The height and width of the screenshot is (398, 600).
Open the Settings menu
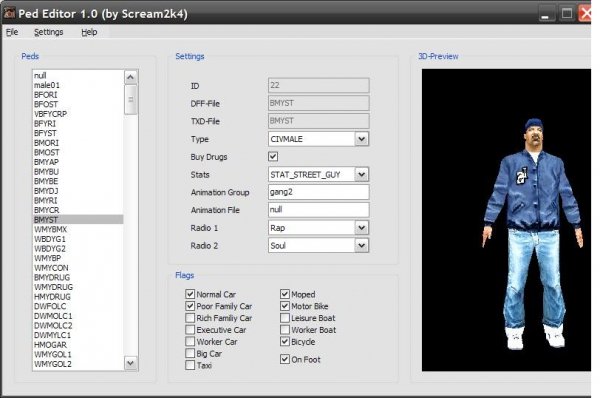[49, 32]
